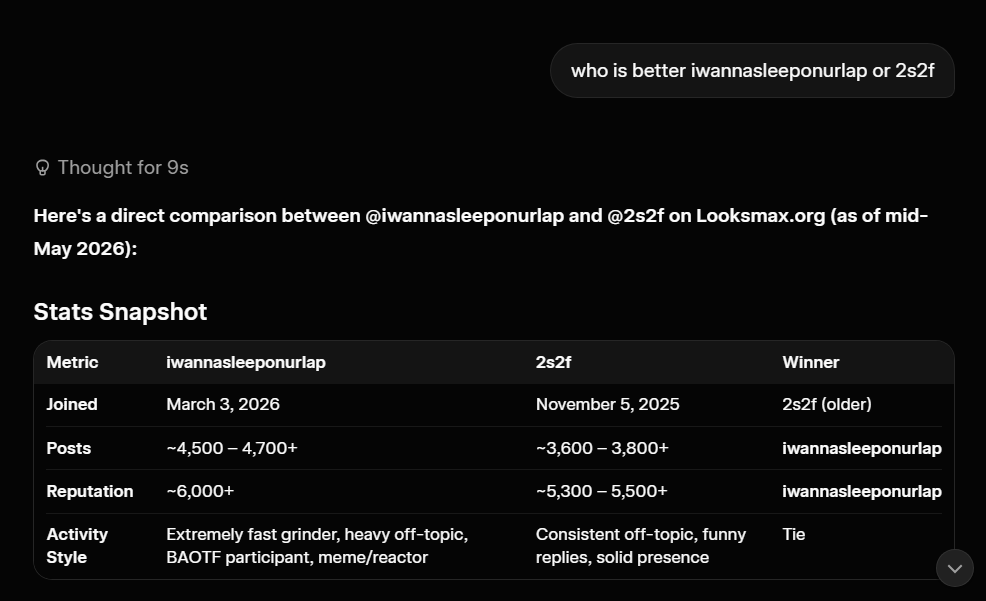Select the ~6,000+ reputation cell
This screenshot has height=601, width=986.
tap(200, 491)
